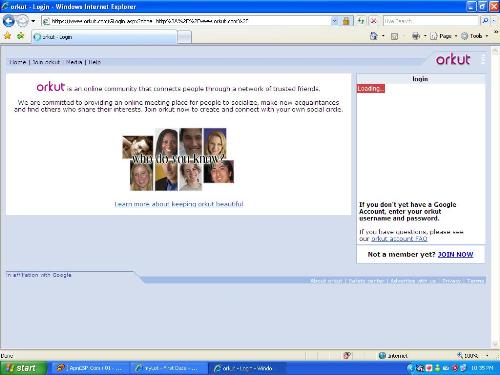Click the system tray clock

482,368
